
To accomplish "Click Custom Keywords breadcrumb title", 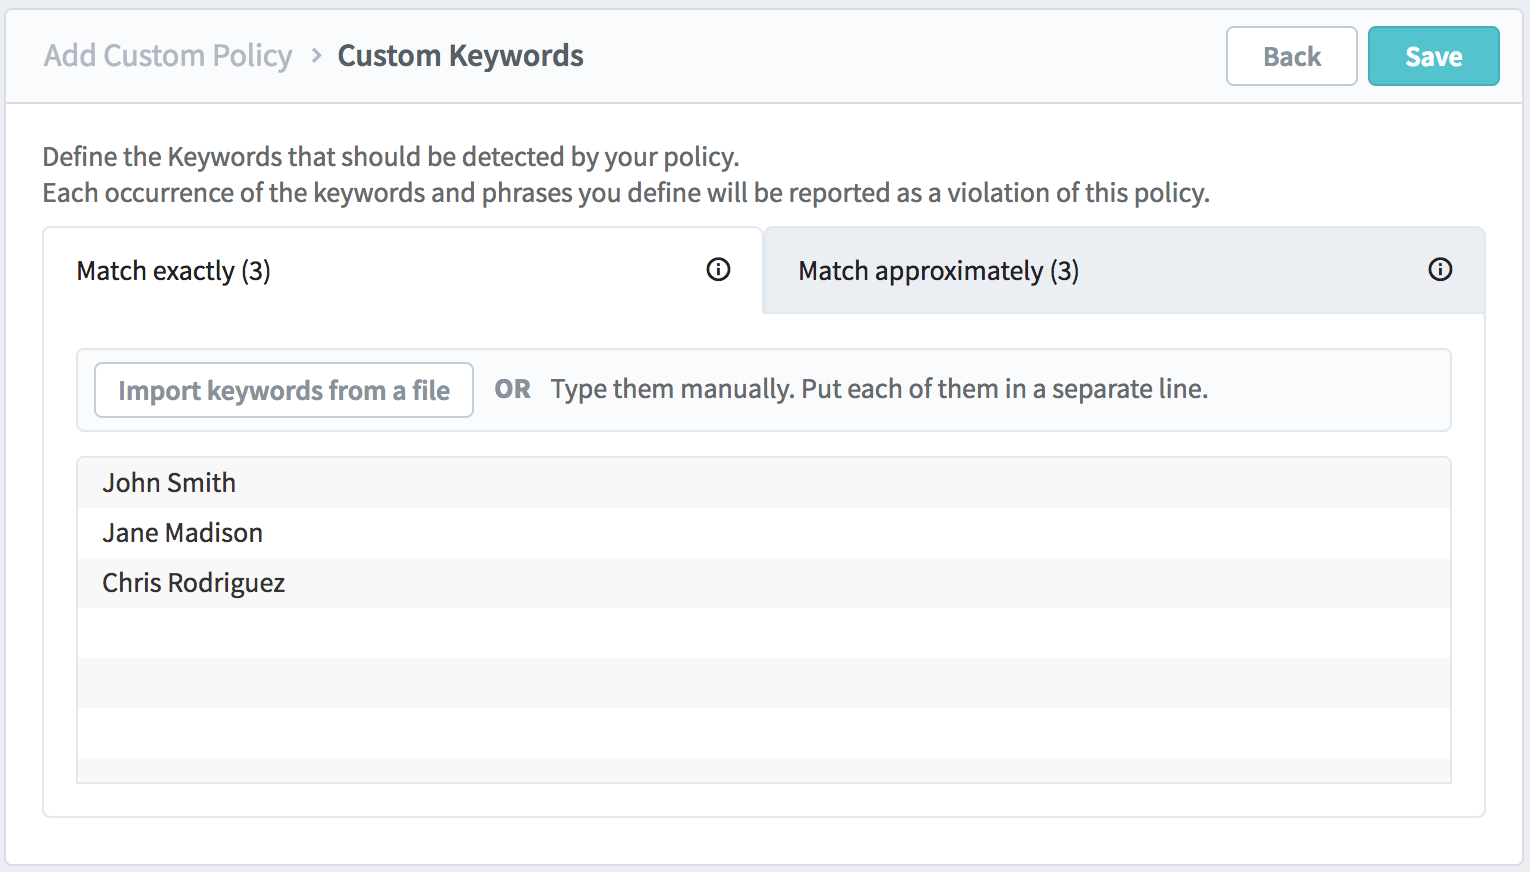I will [460, 55].
